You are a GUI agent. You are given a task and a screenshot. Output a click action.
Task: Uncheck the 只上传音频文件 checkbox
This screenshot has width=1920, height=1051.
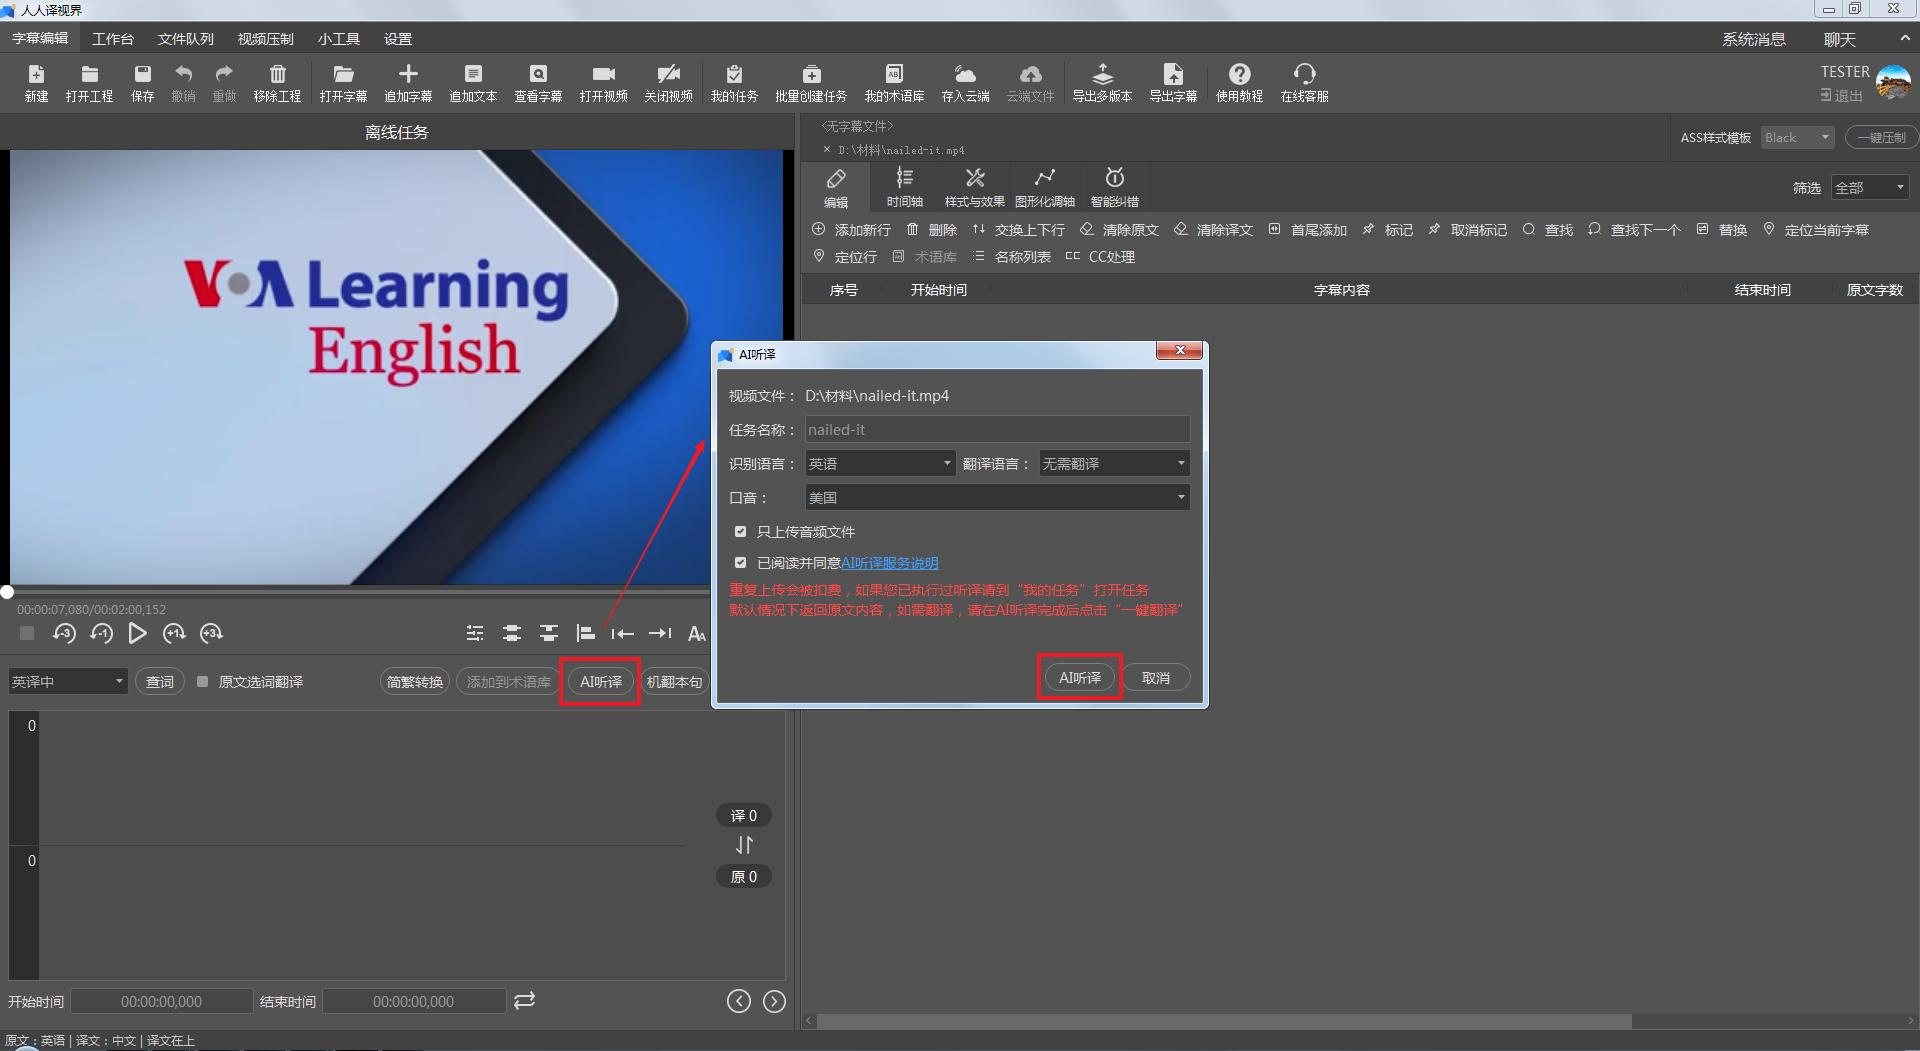tap(740, 532)
